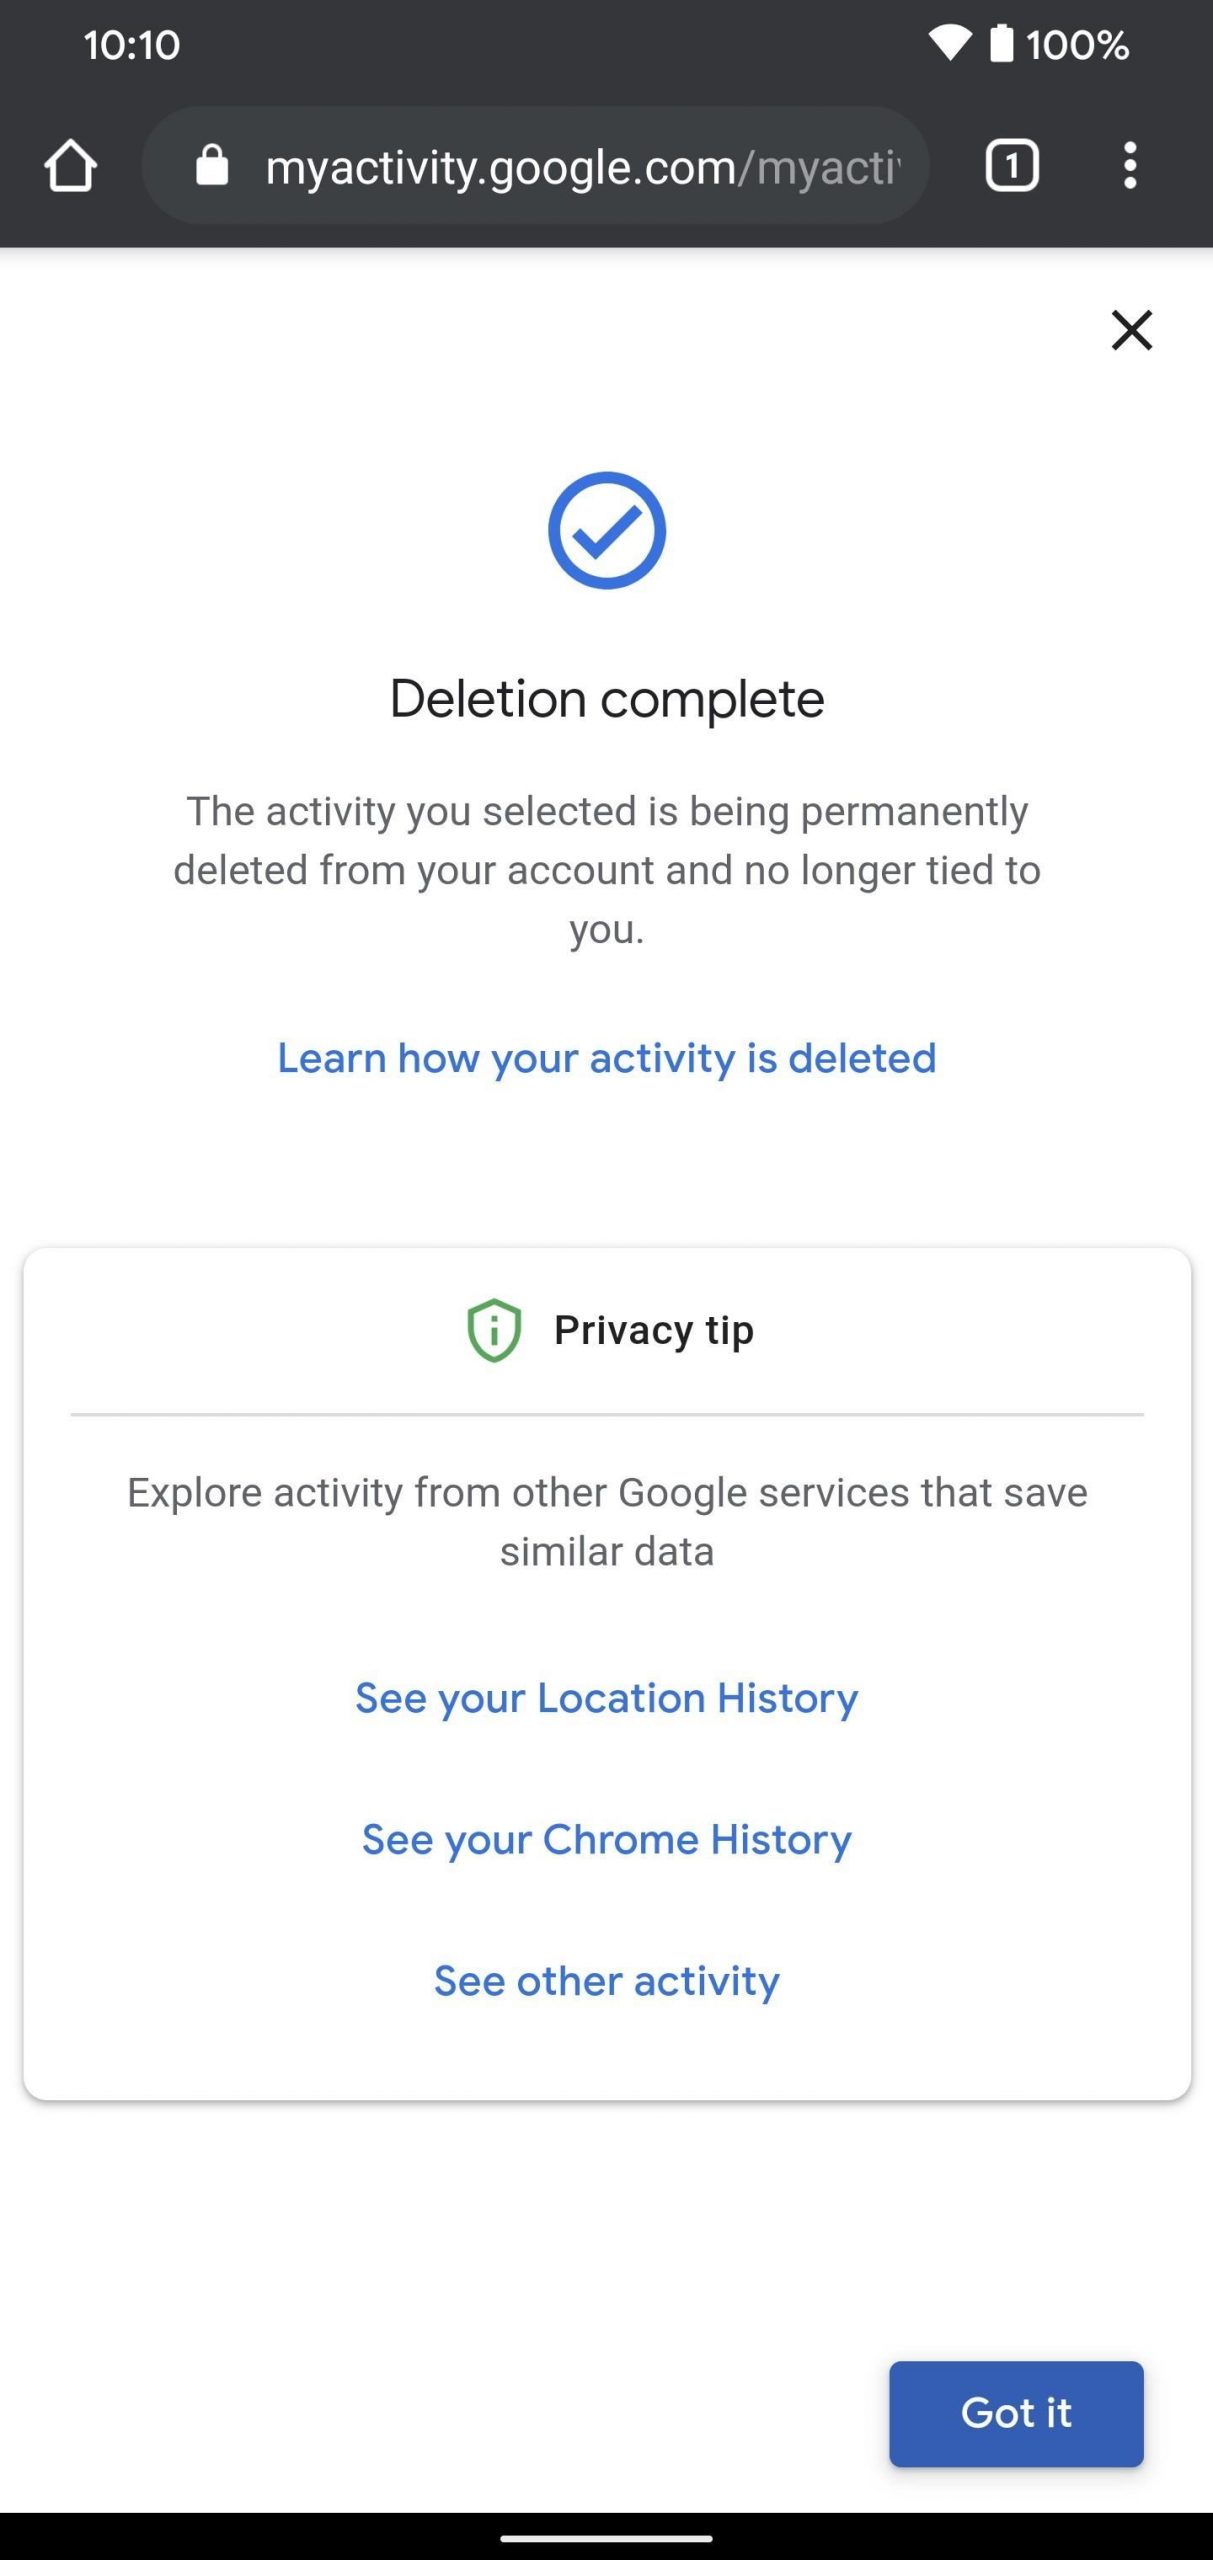Close the Deletion complete dialog with X
The width and height of the screenshot is (1213, 2560).
1131,330
